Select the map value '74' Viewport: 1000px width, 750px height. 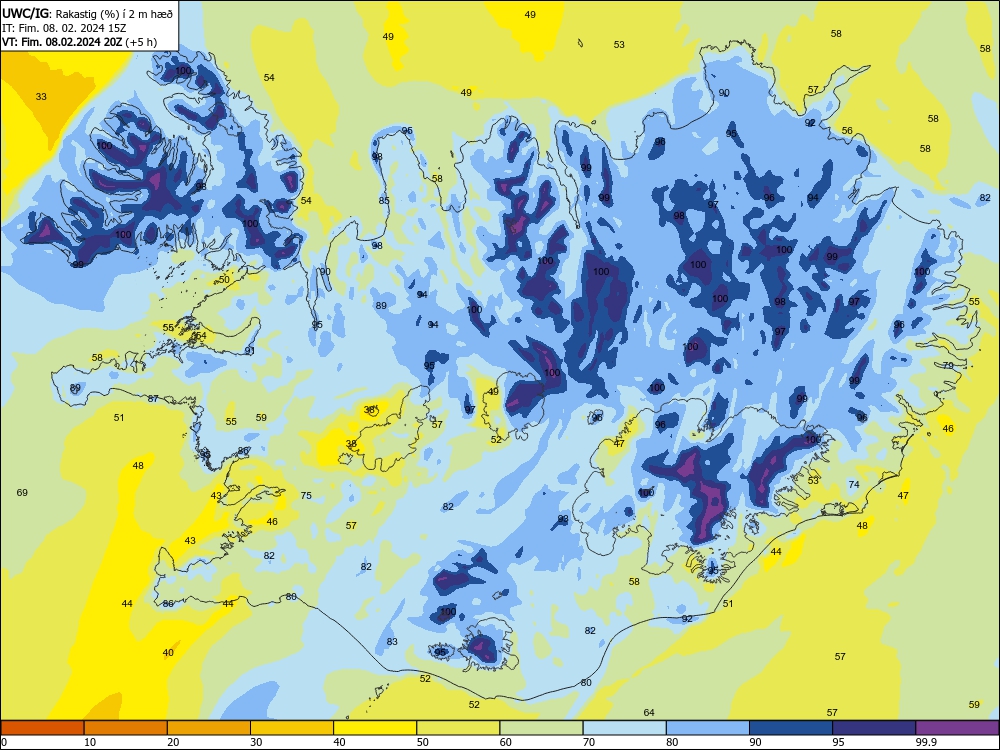pyautogui.click(x=854, y=485)
